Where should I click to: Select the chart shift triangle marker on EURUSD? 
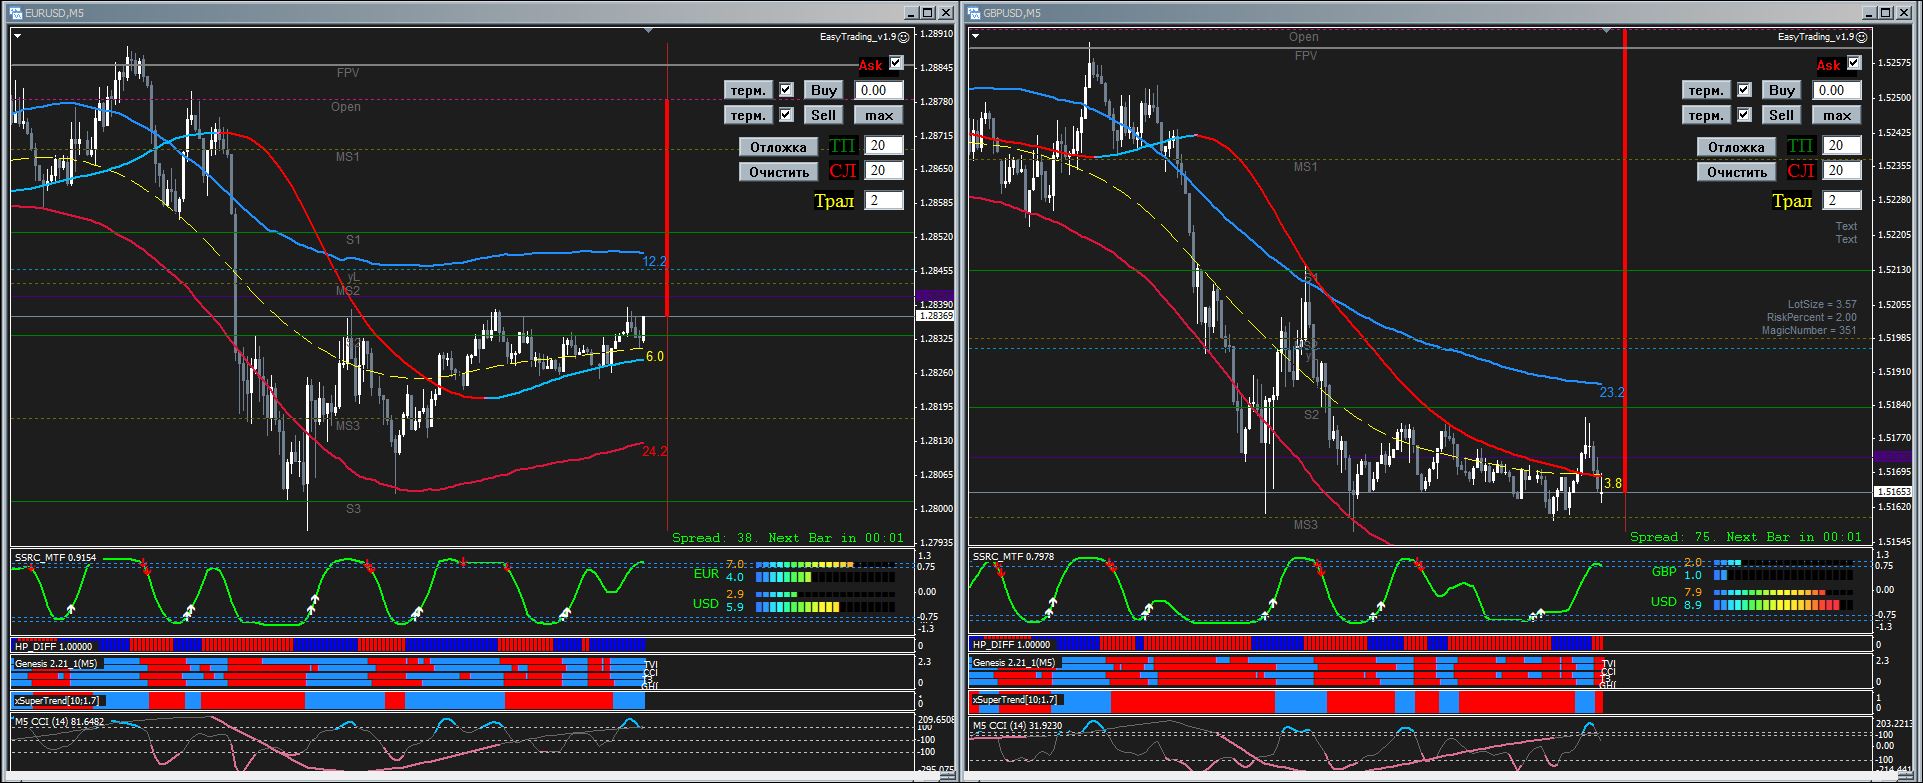tap(649, 31)
